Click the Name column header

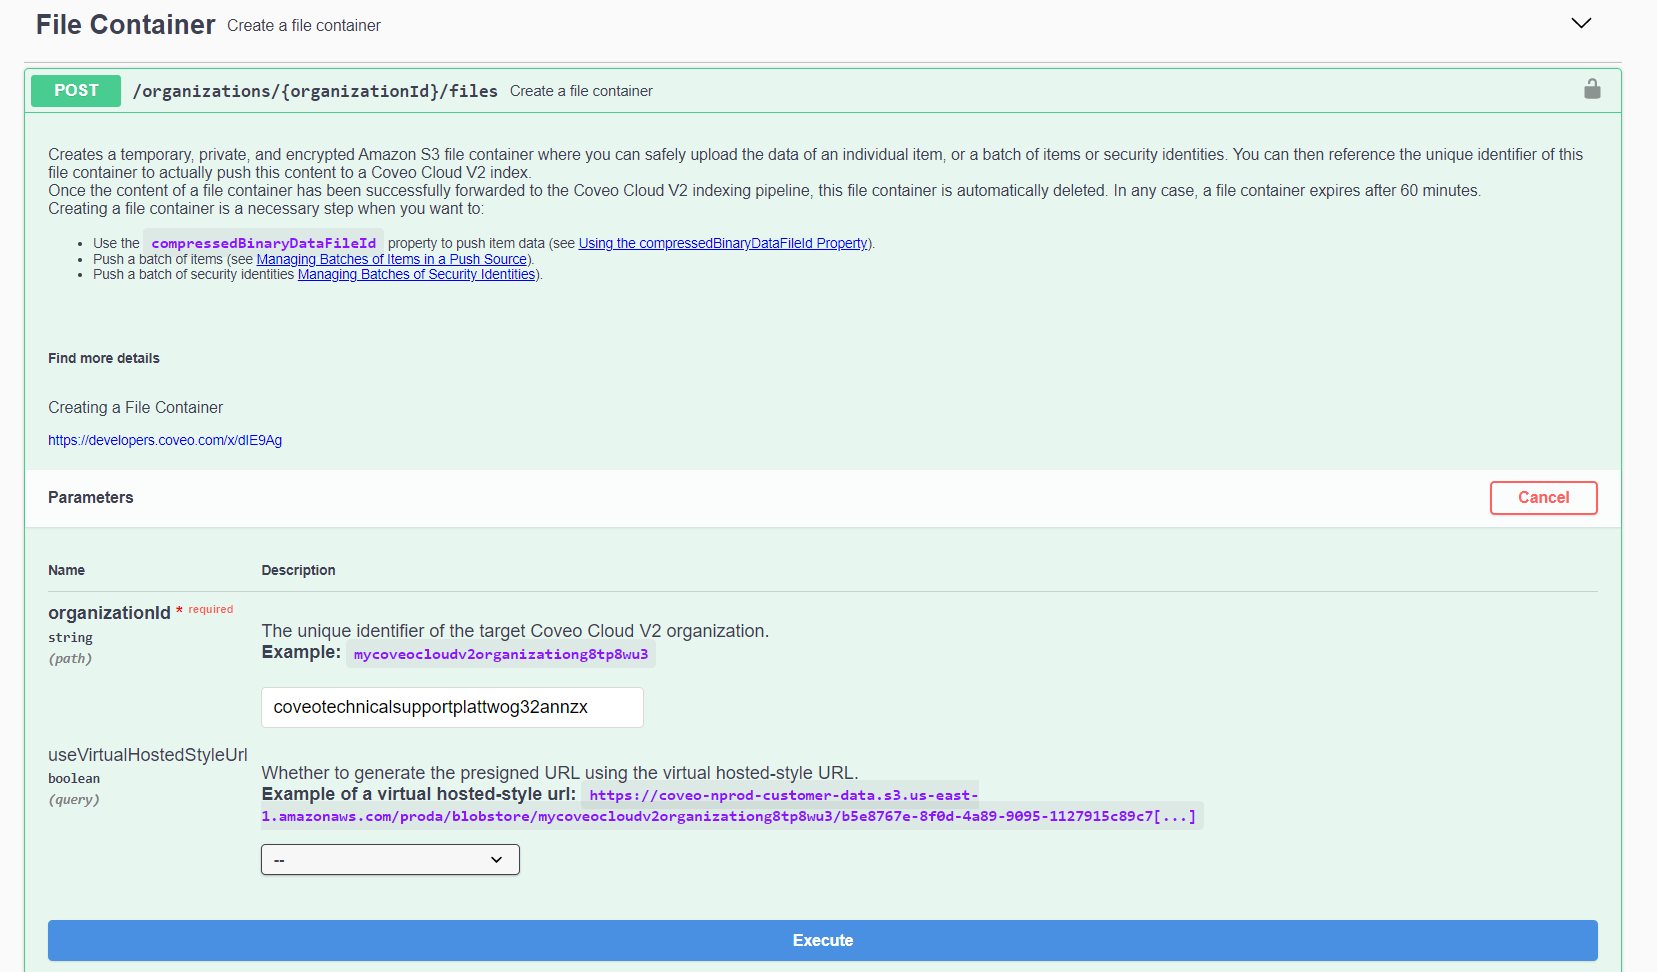(66, 570)
